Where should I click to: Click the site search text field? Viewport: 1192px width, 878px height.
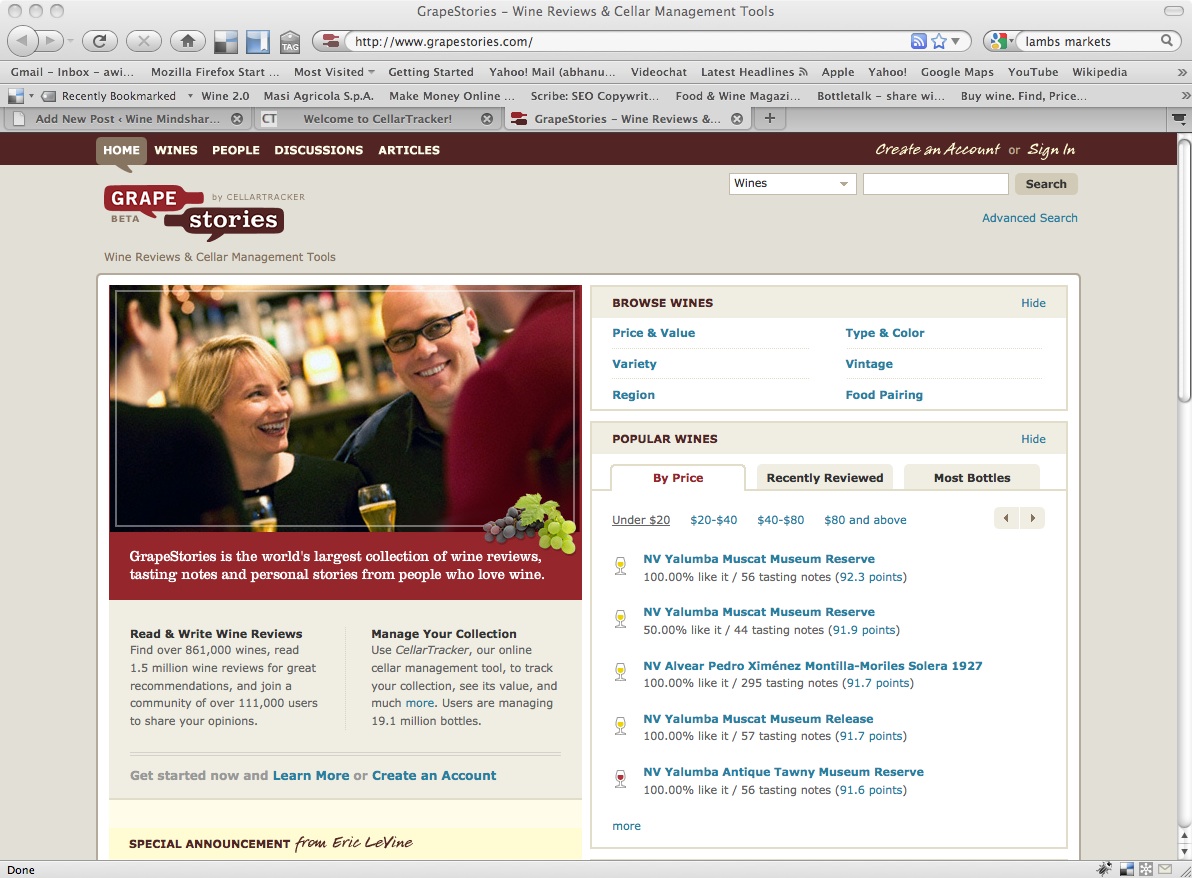[x=936, y=184]
